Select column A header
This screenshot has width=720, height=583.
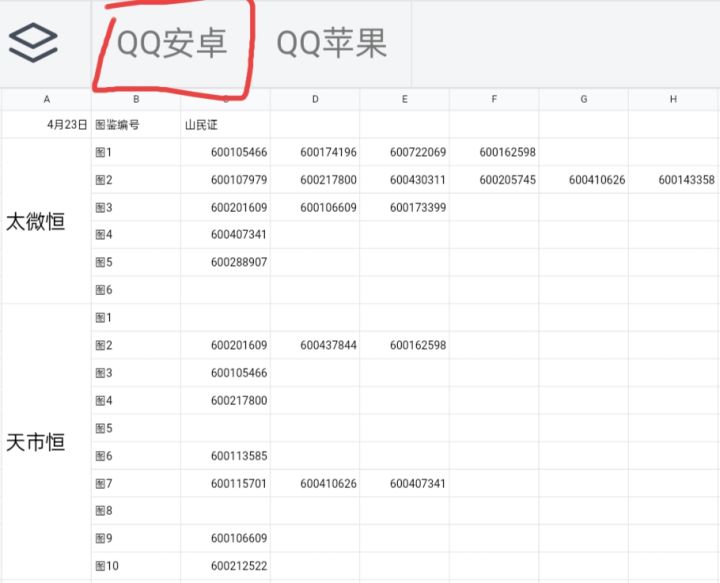tap(46, 99)
